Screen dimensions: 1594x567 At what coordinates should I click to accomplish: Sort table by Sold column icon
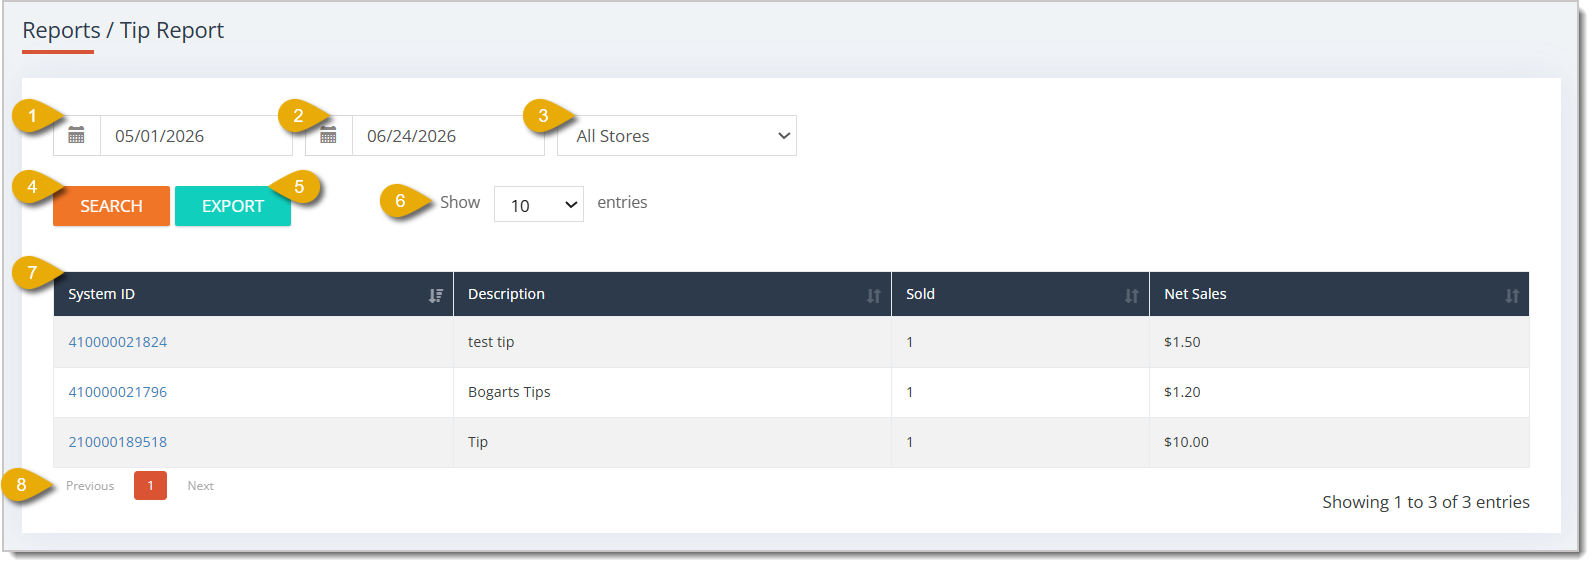click(x=1132, y=295)
